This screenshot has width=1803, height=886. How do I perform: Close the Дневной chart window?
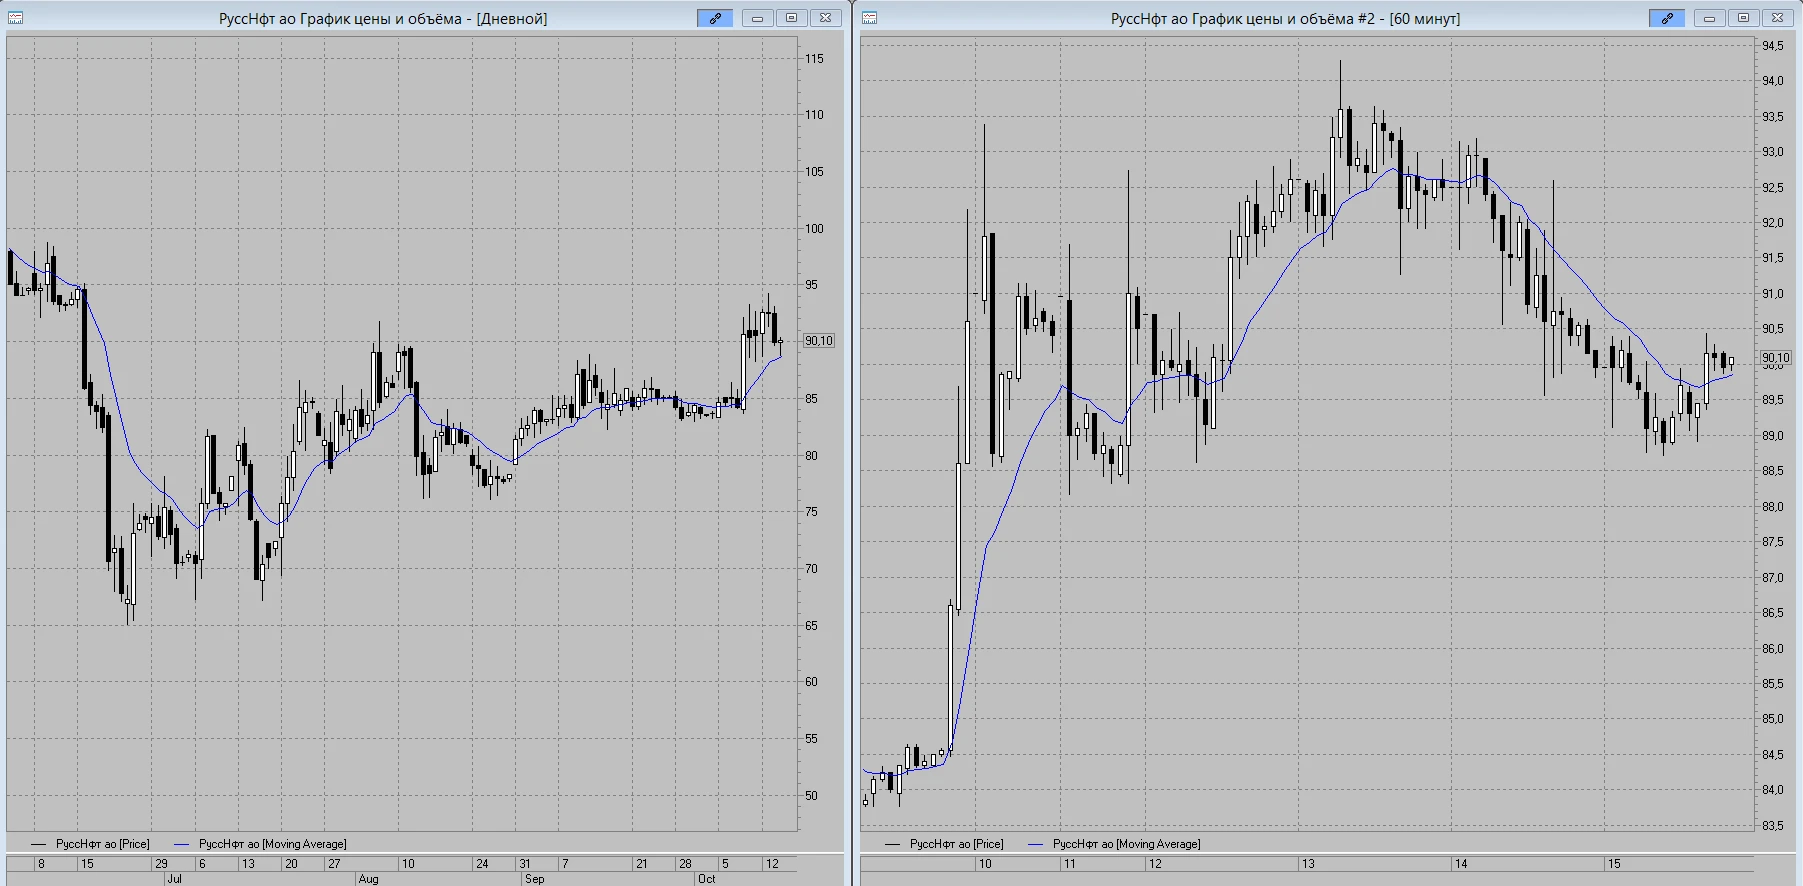tap(825, 18)
